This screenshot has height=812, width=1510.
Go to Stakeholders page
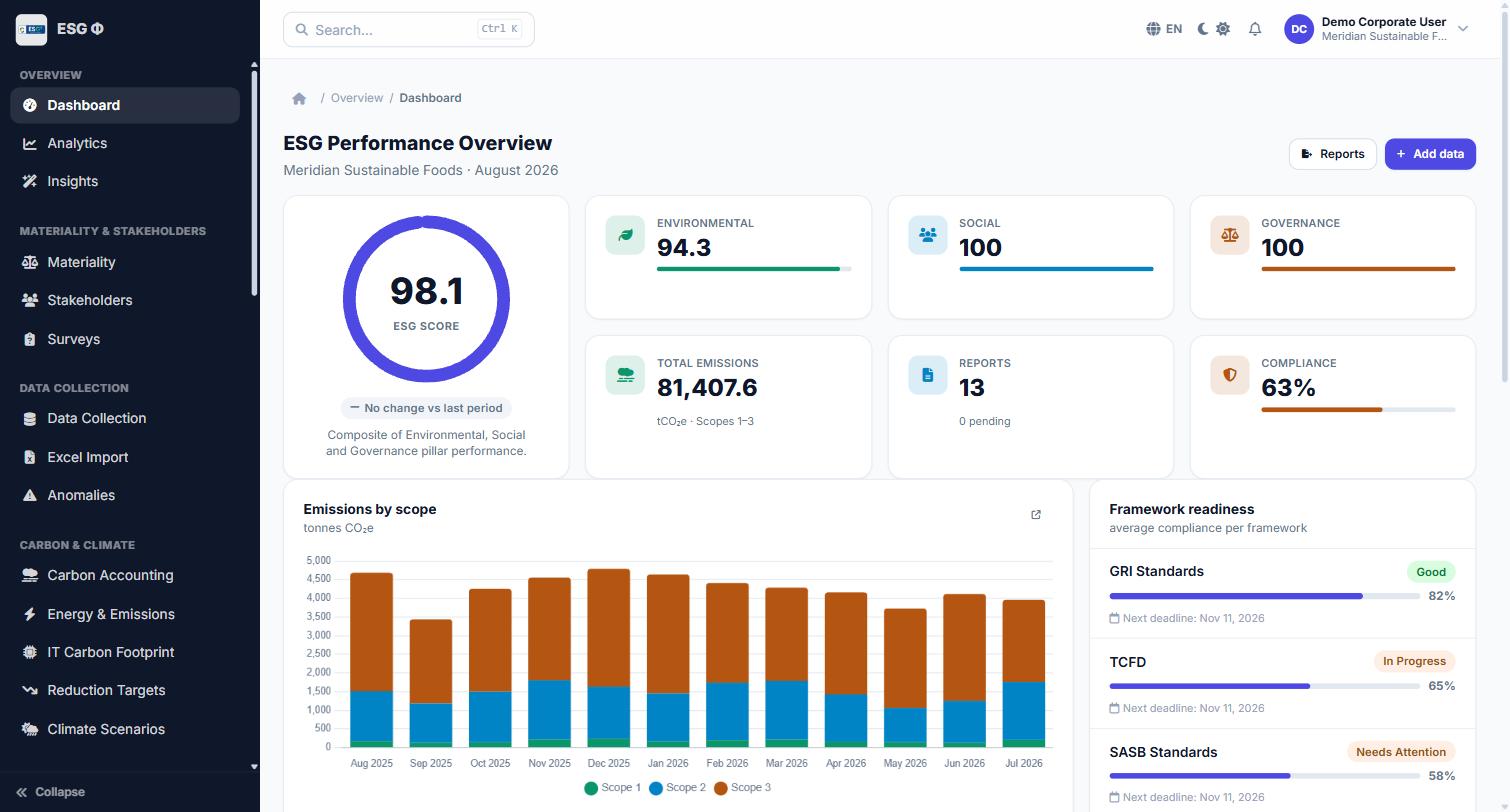[x=125, y=300]
